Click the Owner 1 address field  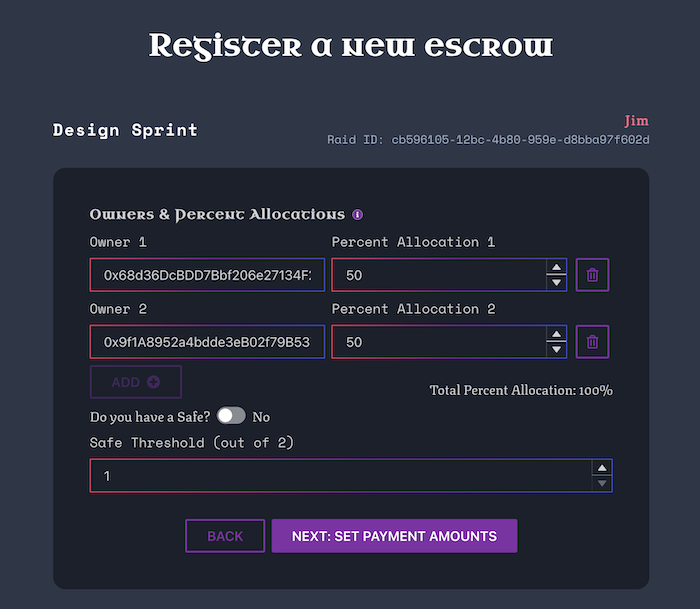[207, 275]
